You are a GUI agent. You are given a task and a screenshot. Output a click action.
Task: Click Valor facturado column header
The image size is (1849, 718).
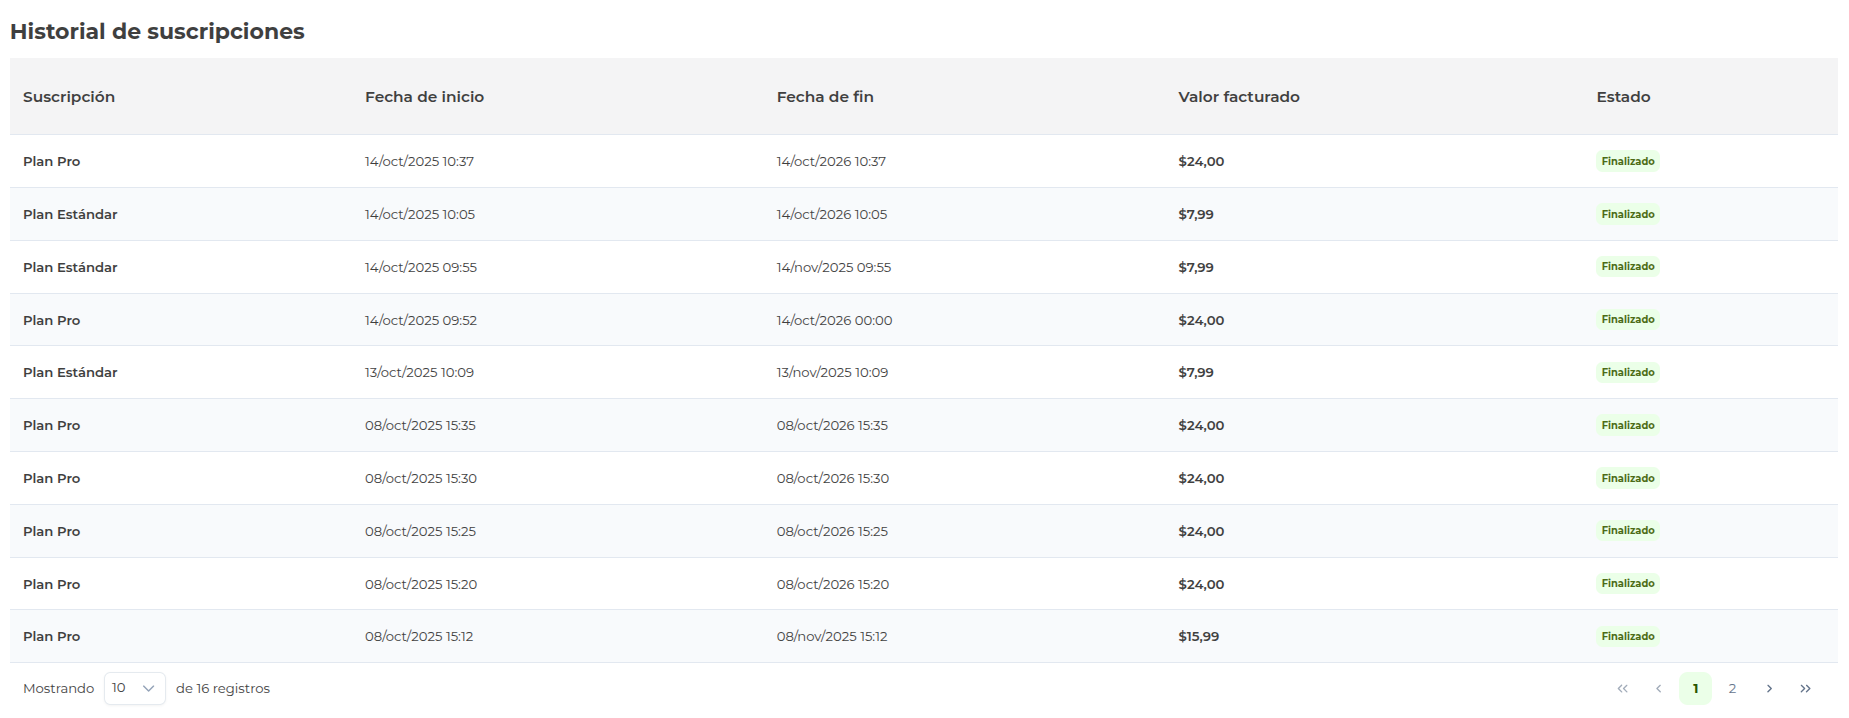1238,97
